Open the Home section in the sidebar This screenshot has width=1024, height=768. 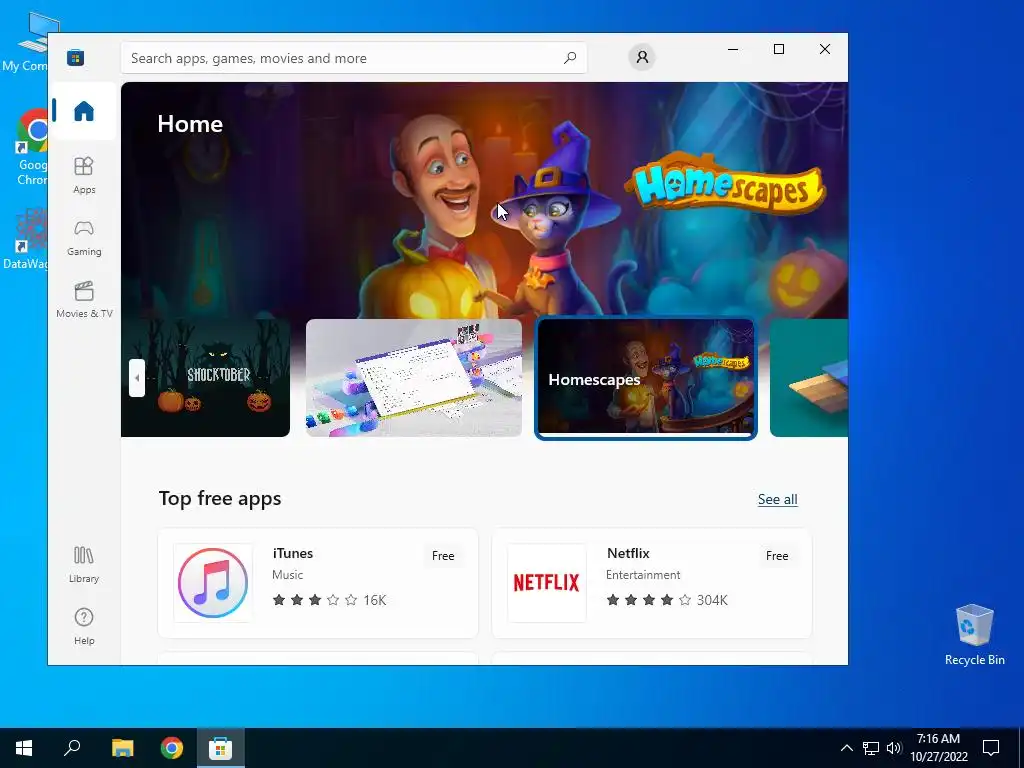(x=84, y=111)
